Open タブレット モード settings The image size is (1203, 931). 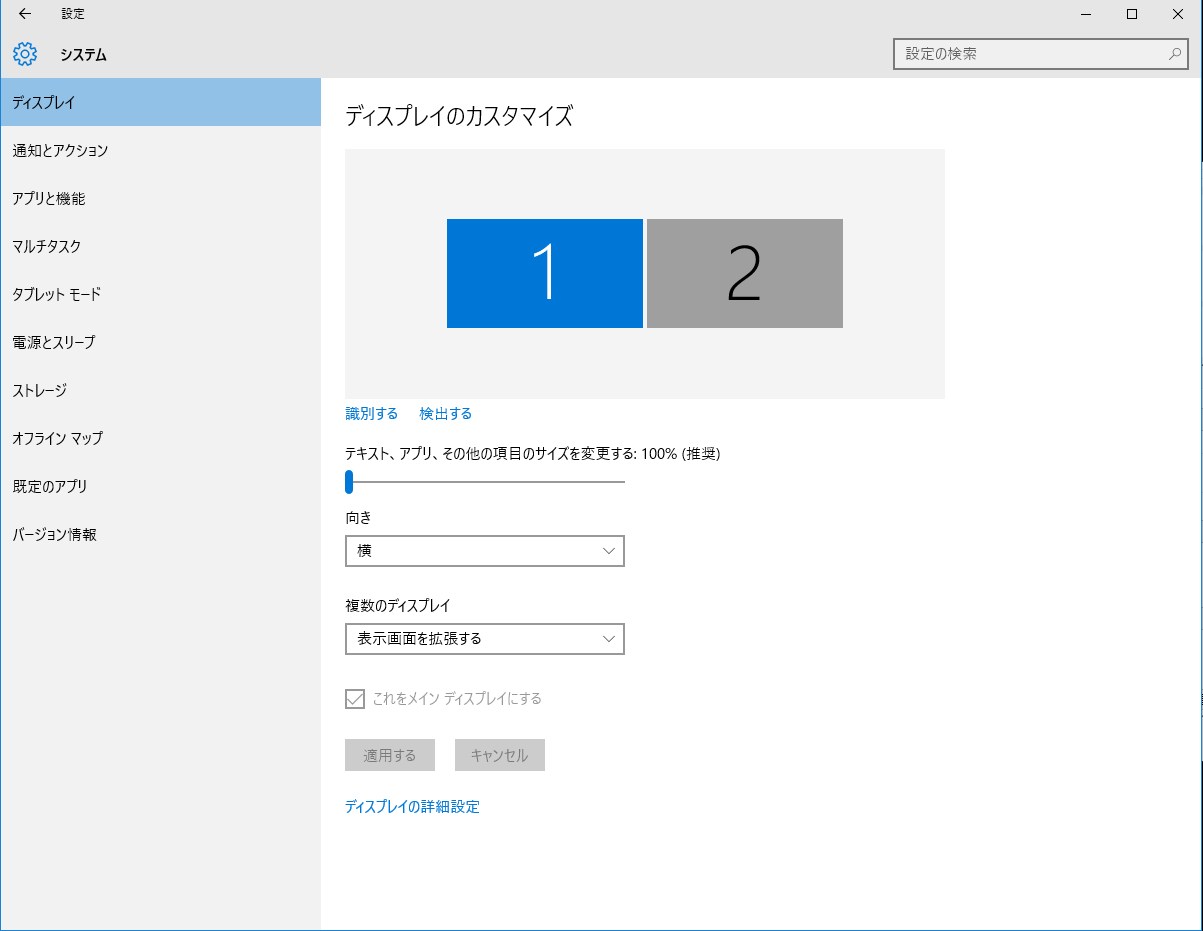click(x=57, y=295)
